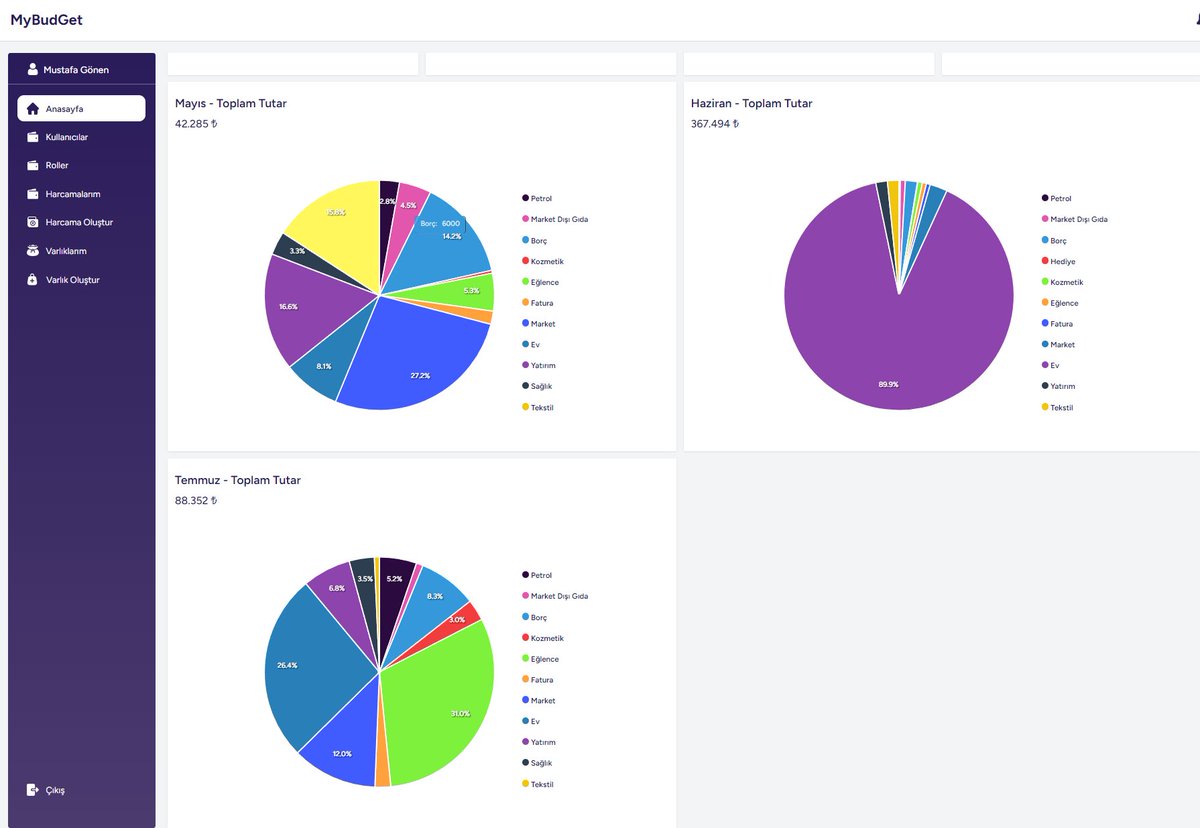Toggle Ev legend in Haziran chart
1200x828 pixels.
pos(1050,365)
